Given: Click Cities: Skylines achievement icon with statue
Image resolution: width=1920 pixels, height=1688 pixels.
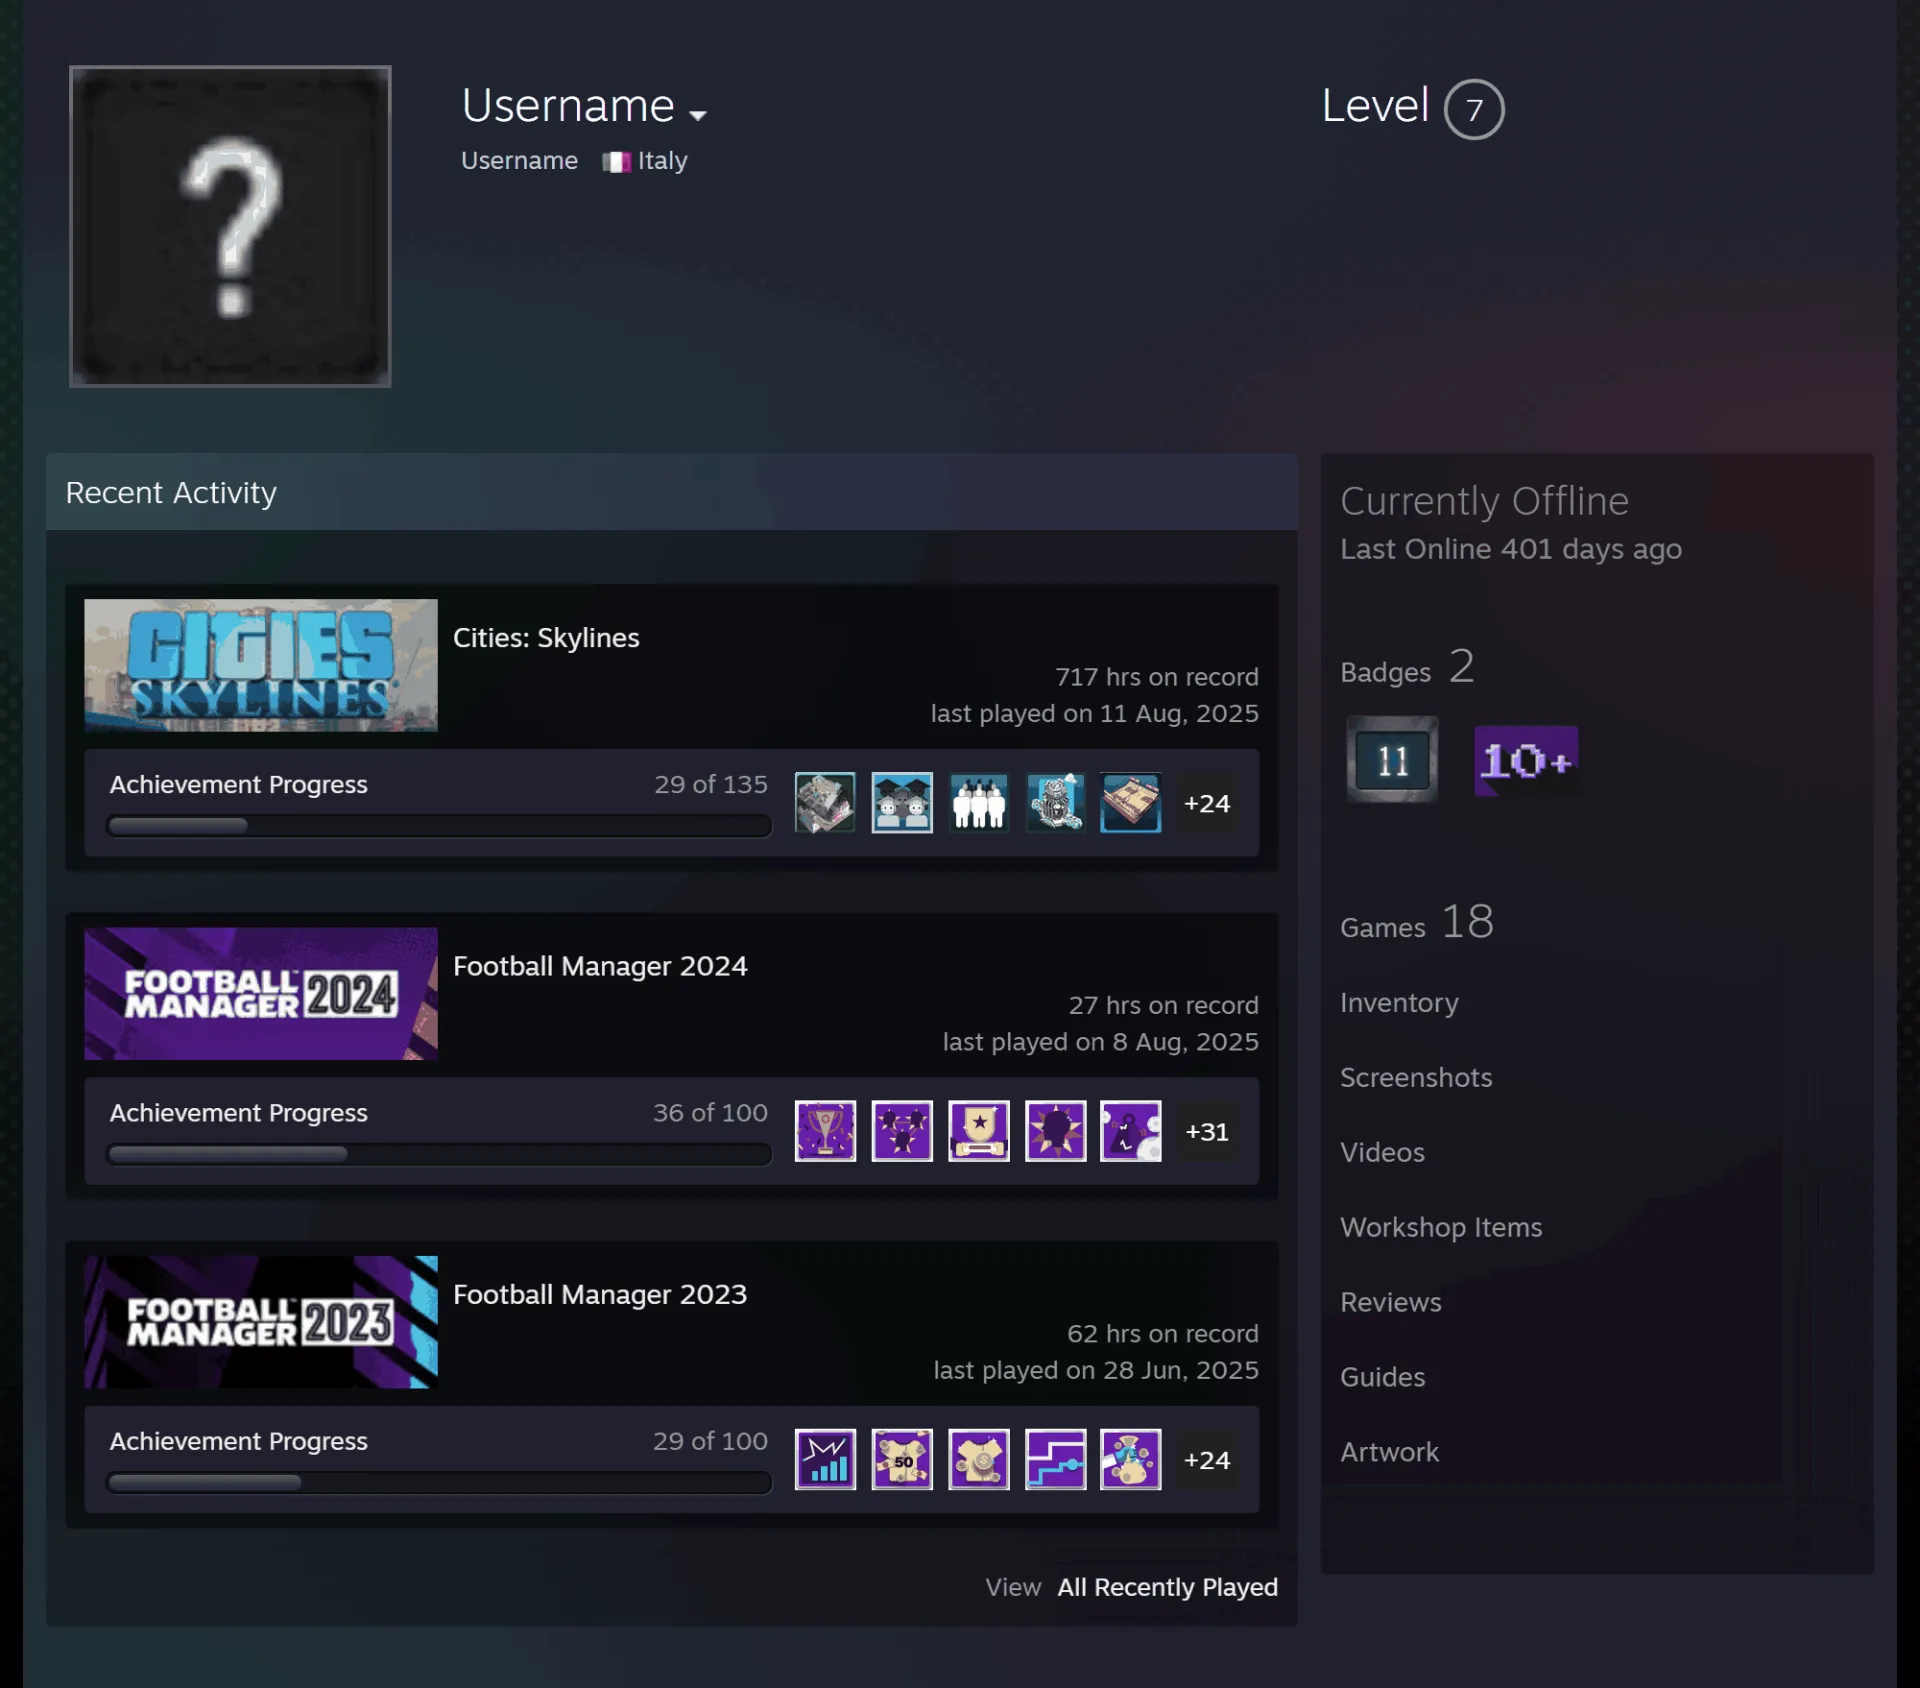Looking at the screenshot, I should pyautogui.click(x=1055, y=802).
